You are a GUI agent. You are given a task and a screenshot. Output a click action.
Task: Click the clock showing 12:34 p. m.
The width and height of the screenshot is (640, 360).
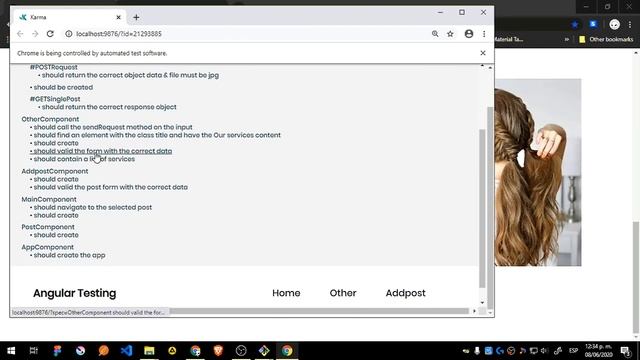coord(599,351)
